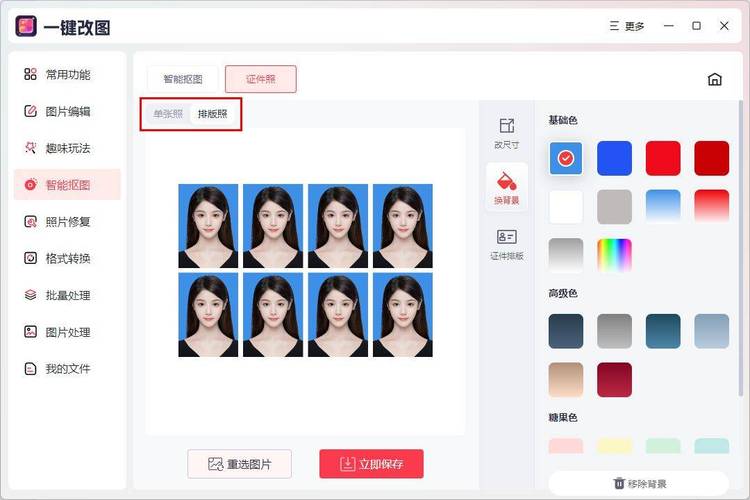750x500 pixels.
Task: Select the red gradient swatch
Action: click(x=712, y=207)
